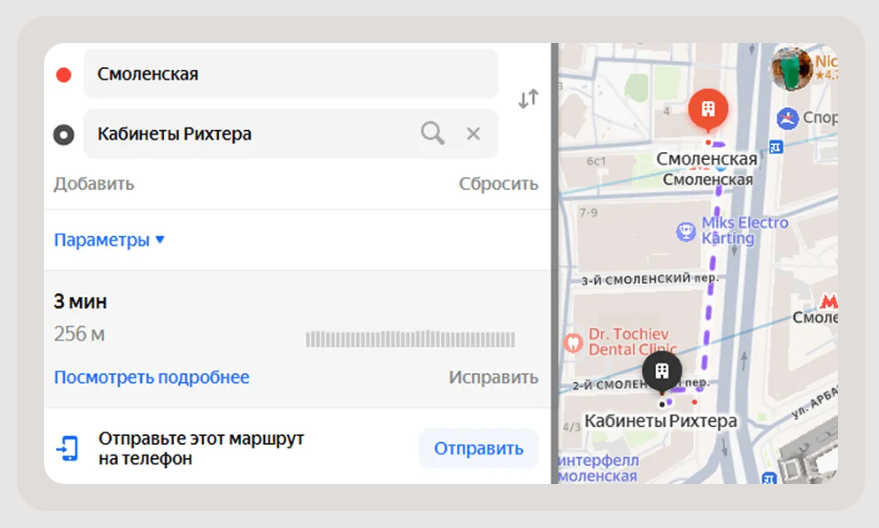
Task: Click the 256 м distance text
Action: [79, 334]
